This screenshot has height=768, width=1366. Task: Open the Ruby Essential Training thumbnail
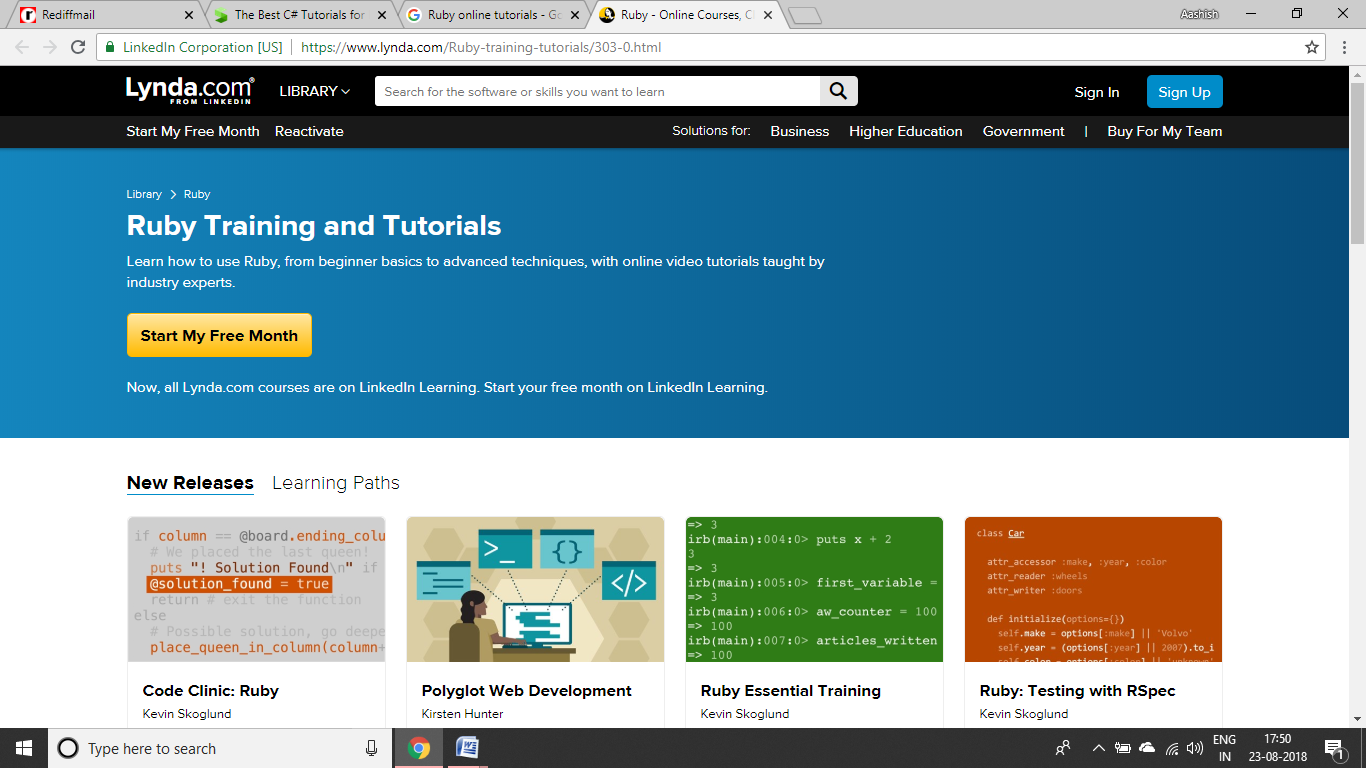click(x=814, y=589)
